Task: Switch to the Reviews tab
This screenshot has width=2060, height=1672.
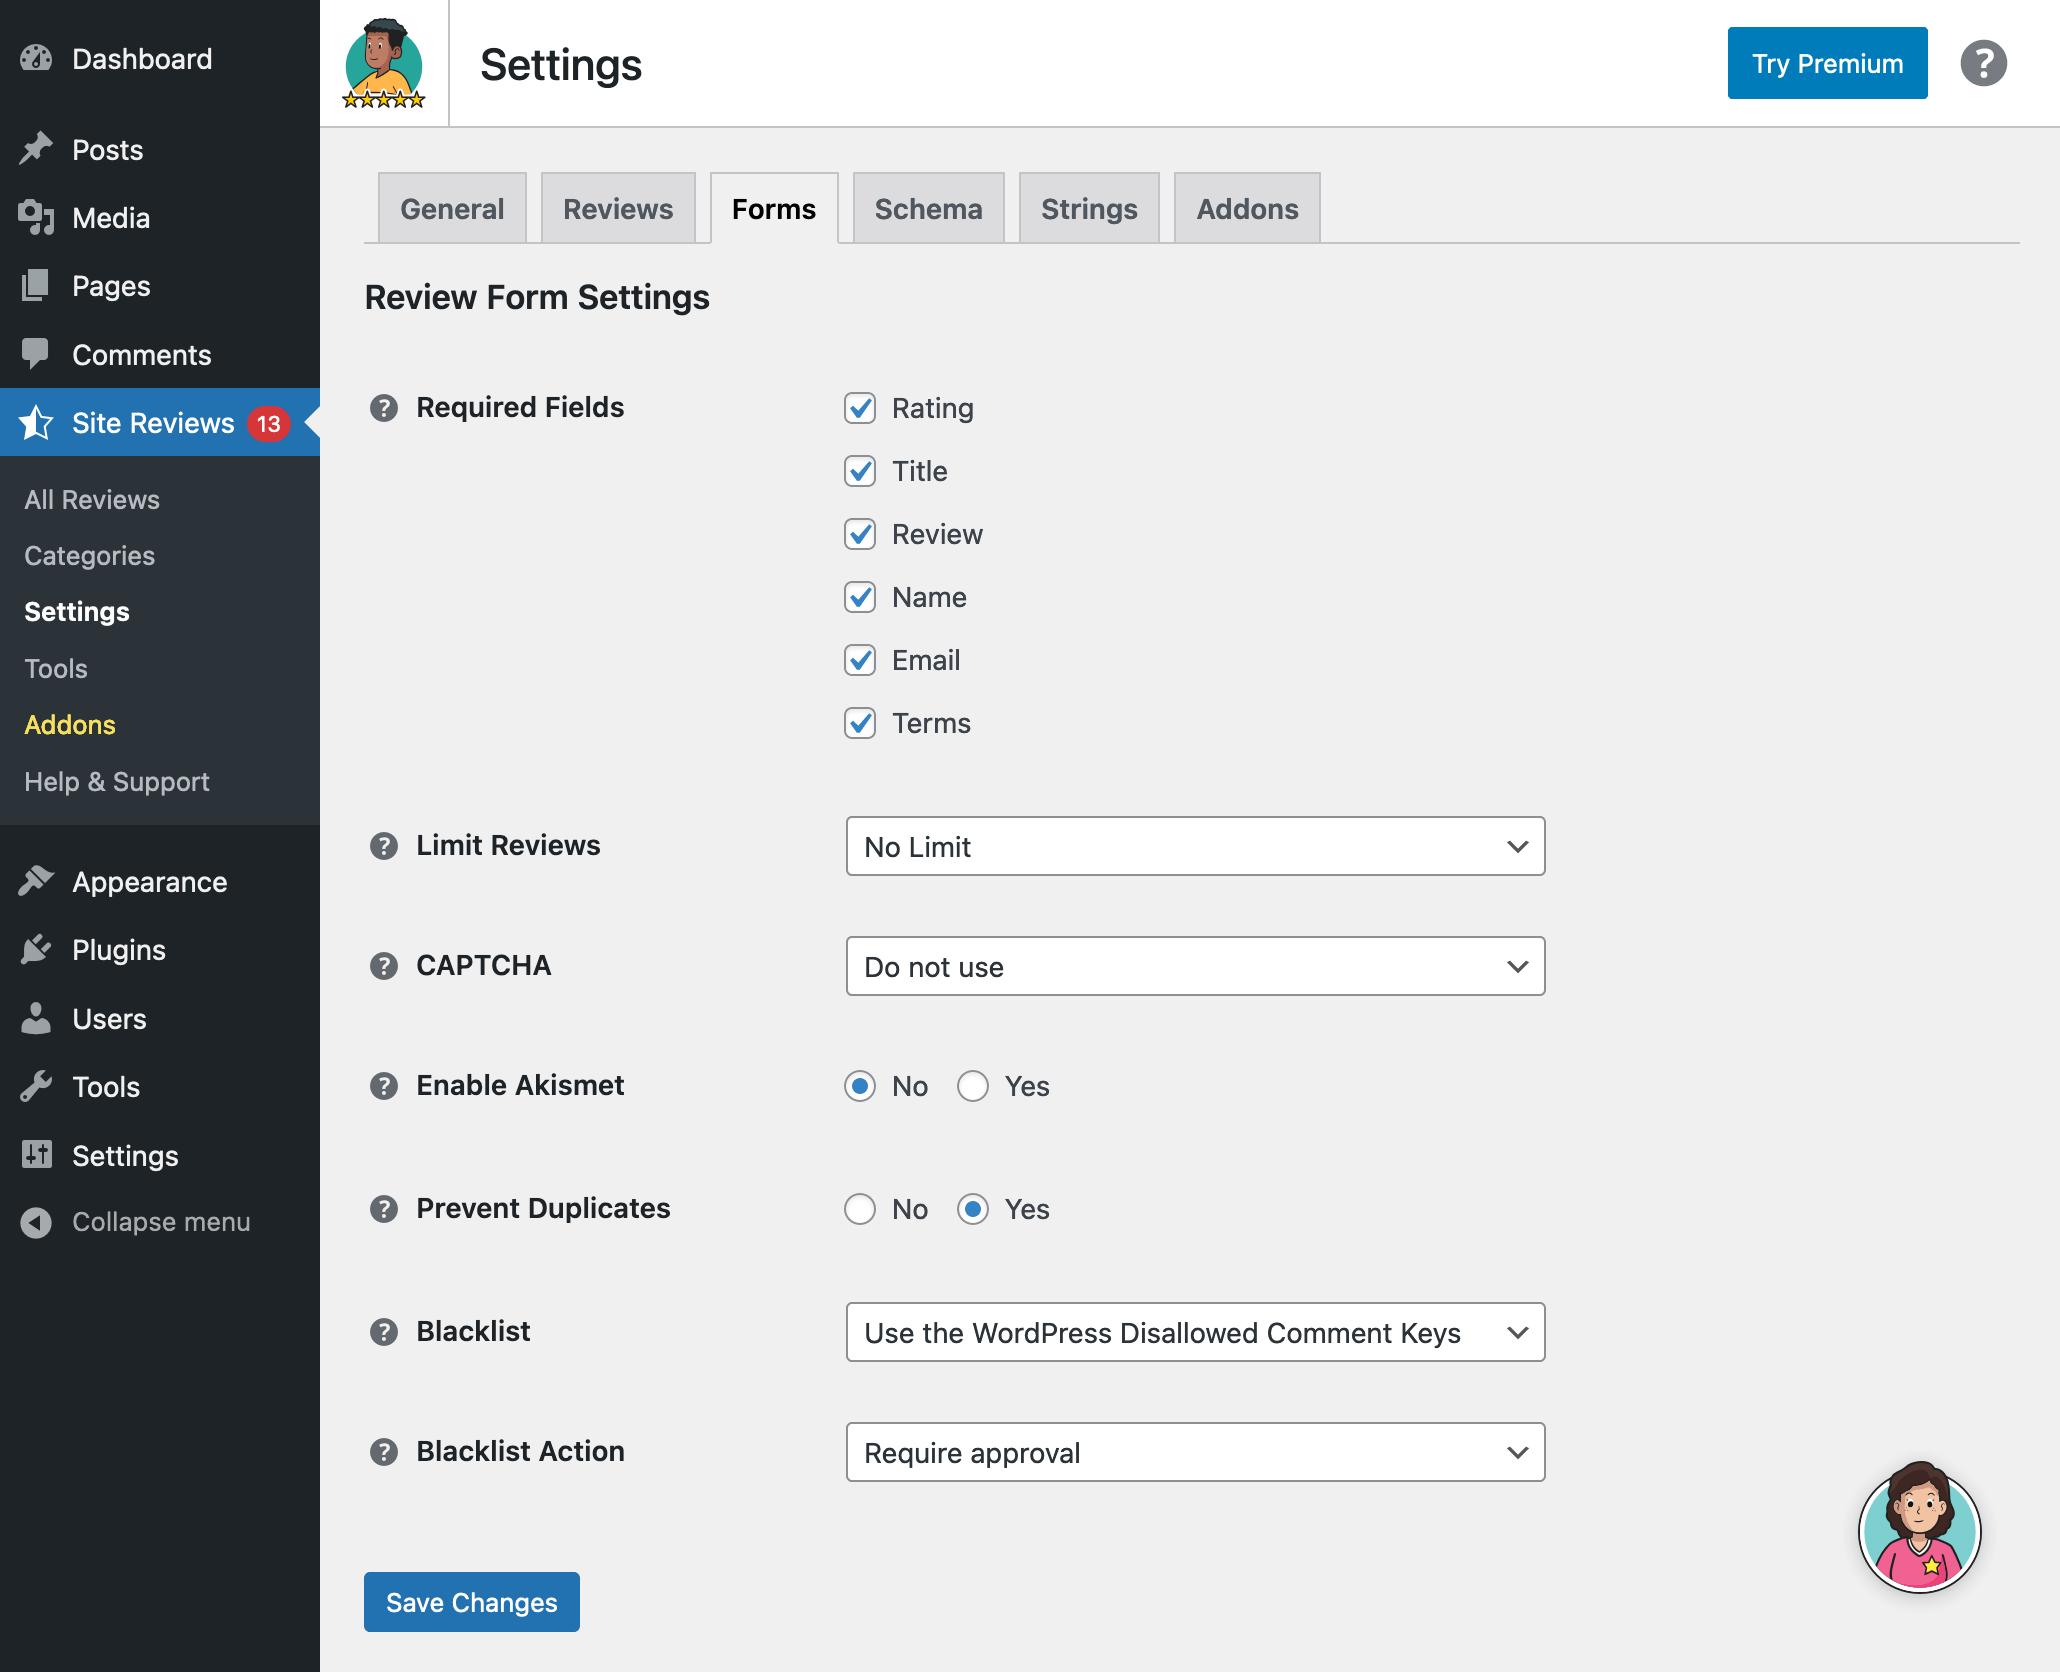Action: 618,208
